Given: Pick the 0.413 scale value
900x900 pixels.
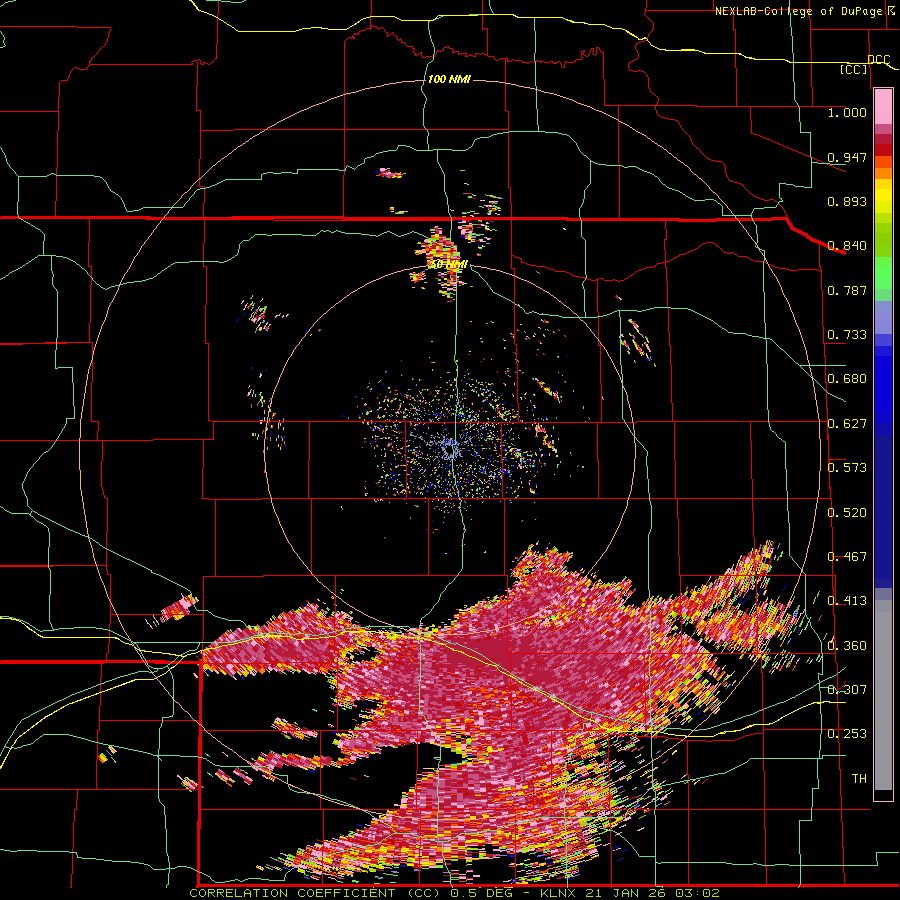Looking at the screenshot, I should [x=847, y=601].
